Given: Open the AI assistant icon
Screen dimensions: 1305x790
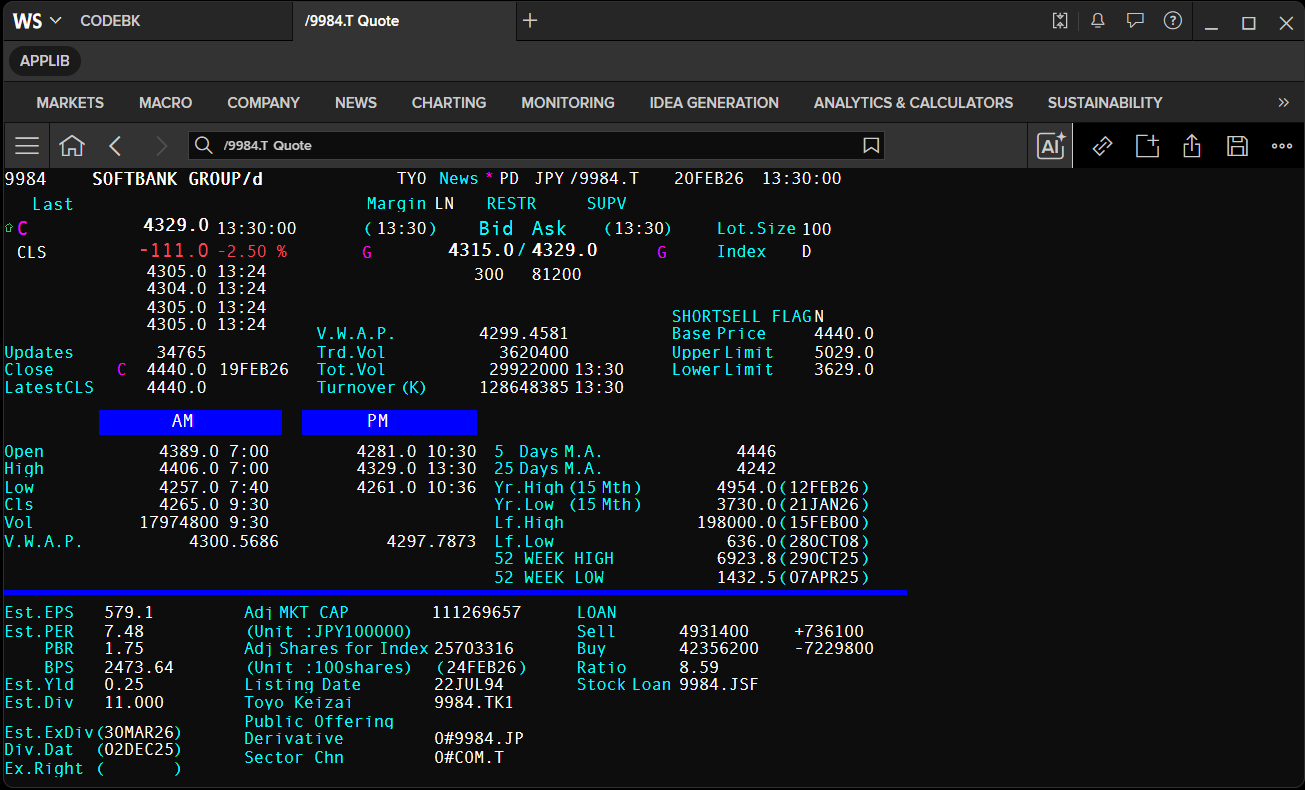Looking at the screenshot, I should tap(1051, 146).
